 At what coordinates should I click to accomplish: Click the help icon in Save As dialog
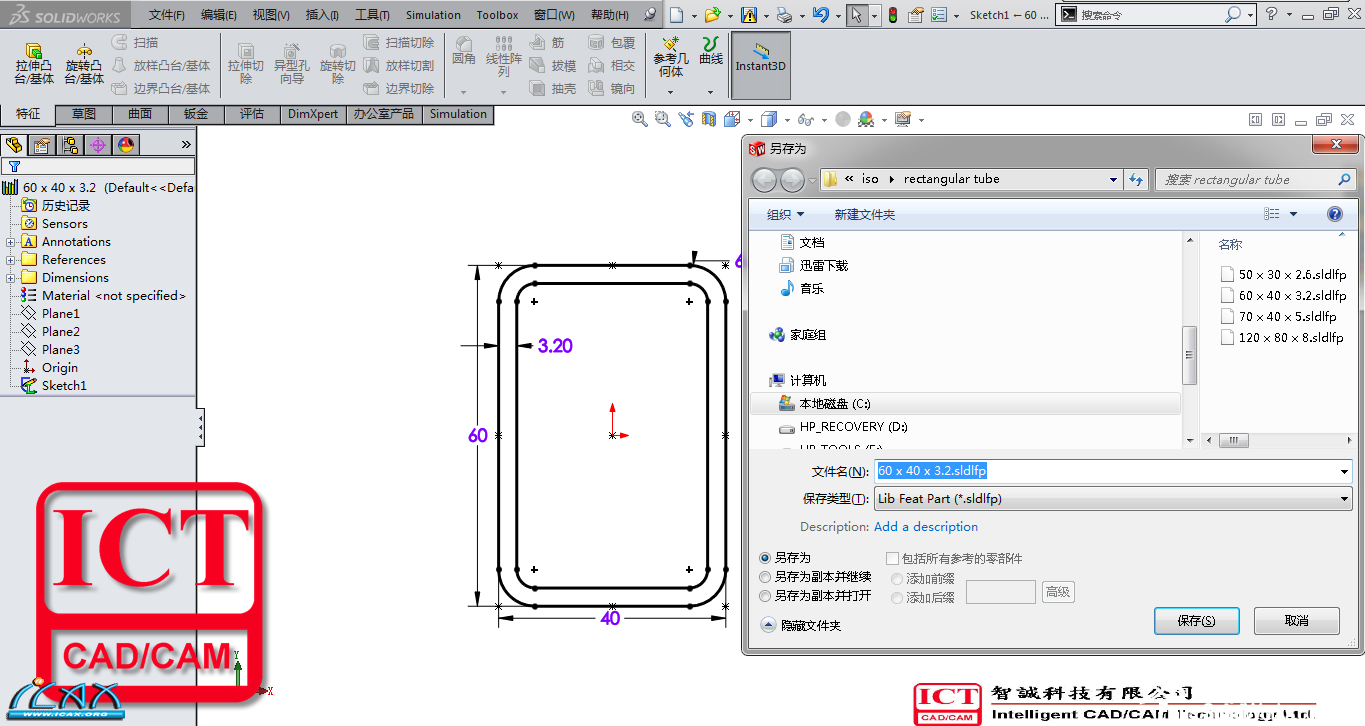(x=1334, y=214)
